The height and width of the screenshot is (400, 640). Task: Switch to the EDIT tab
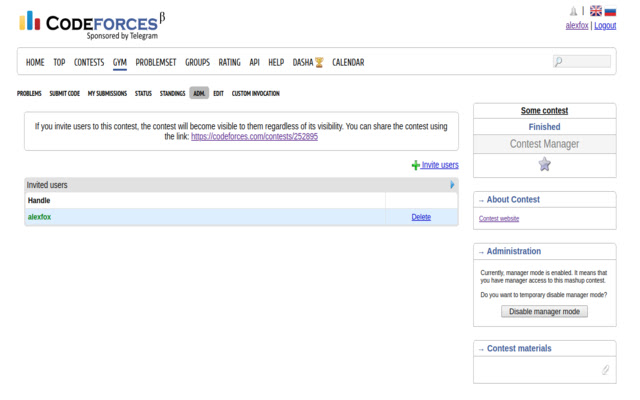[218, 93]
